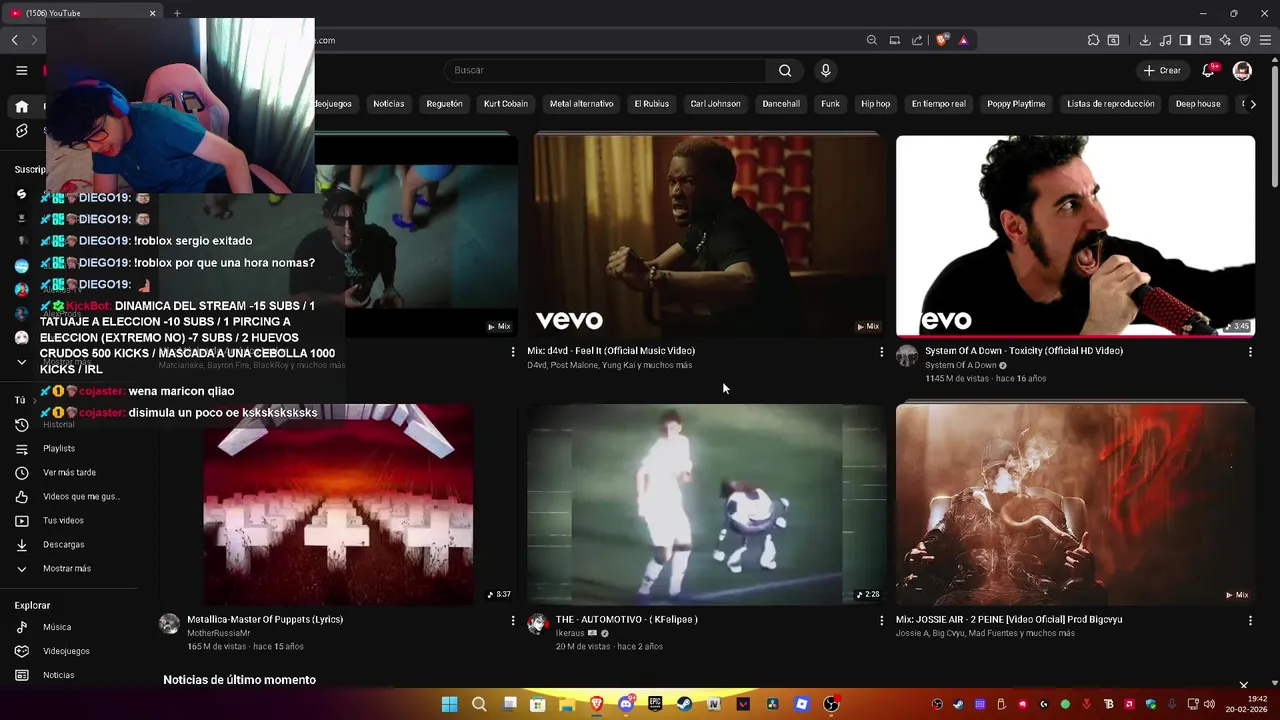This screenshot has width=1280, height=720.
Task: Select the Noticias filter chip
Action: pyautogui.click(x=389, y=104)
